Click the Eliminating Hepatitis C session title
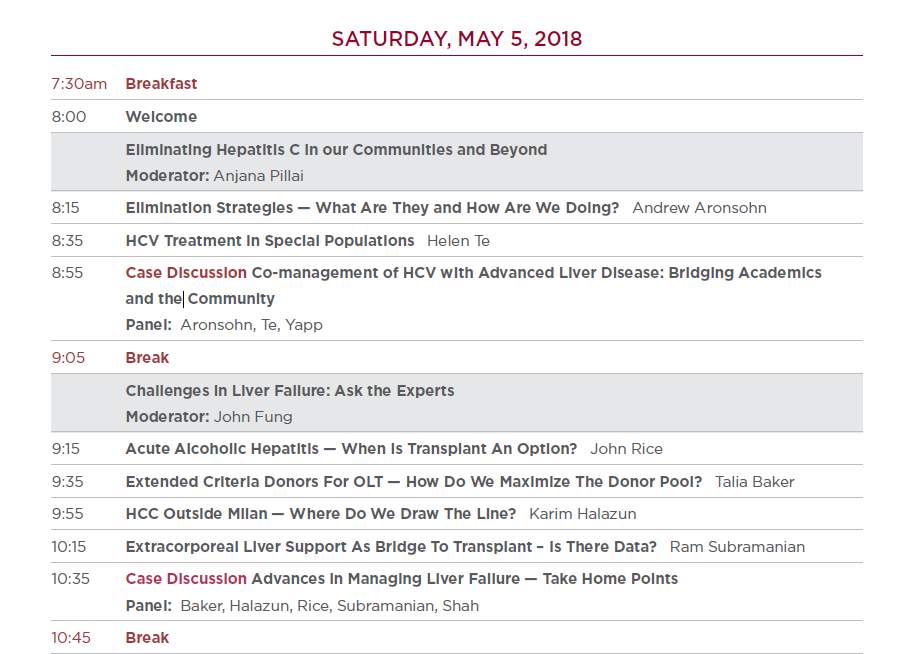This screenshot has width=911, height=654. pos(336,150)
